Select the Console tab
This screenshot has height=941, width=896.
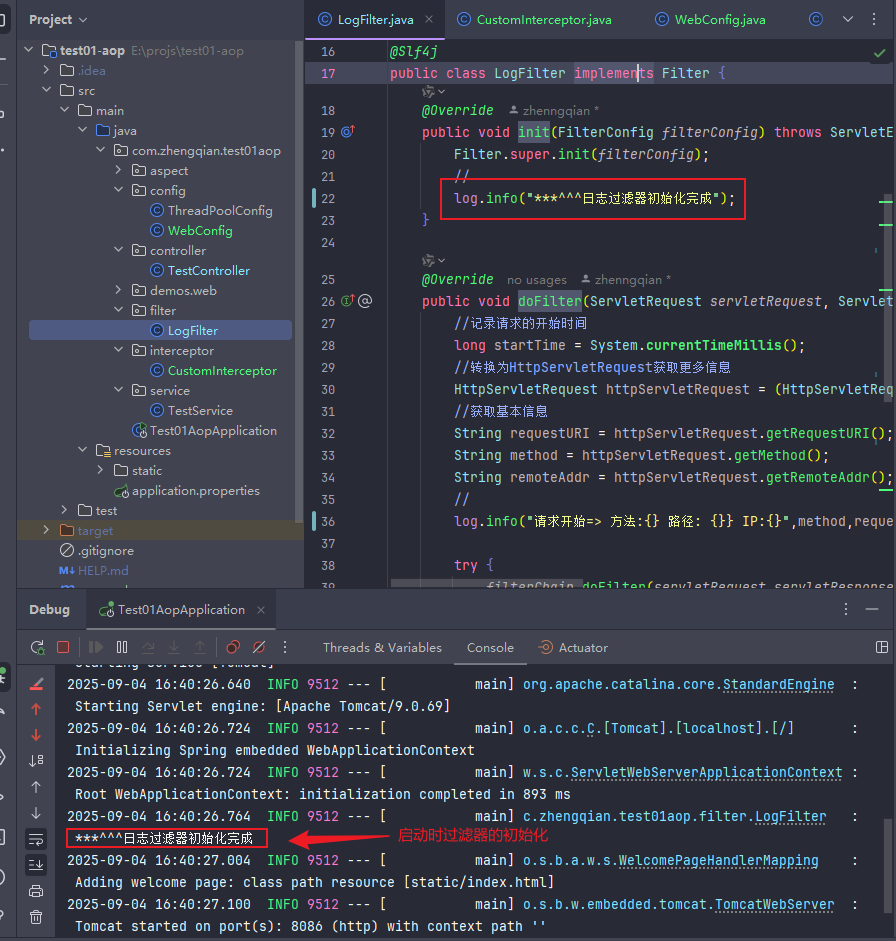point(490,648)
